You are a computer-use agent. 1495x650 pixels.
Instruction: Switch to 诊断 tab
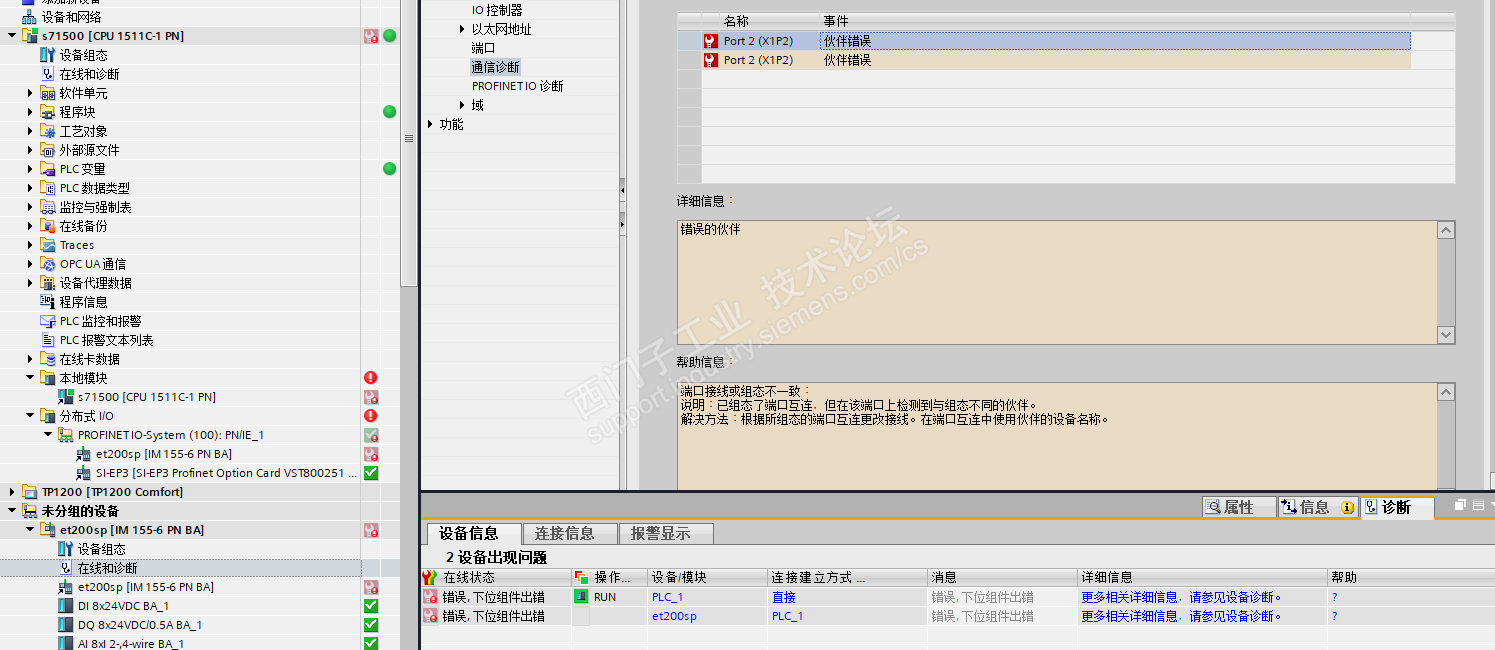click(x=1396, y=507)
